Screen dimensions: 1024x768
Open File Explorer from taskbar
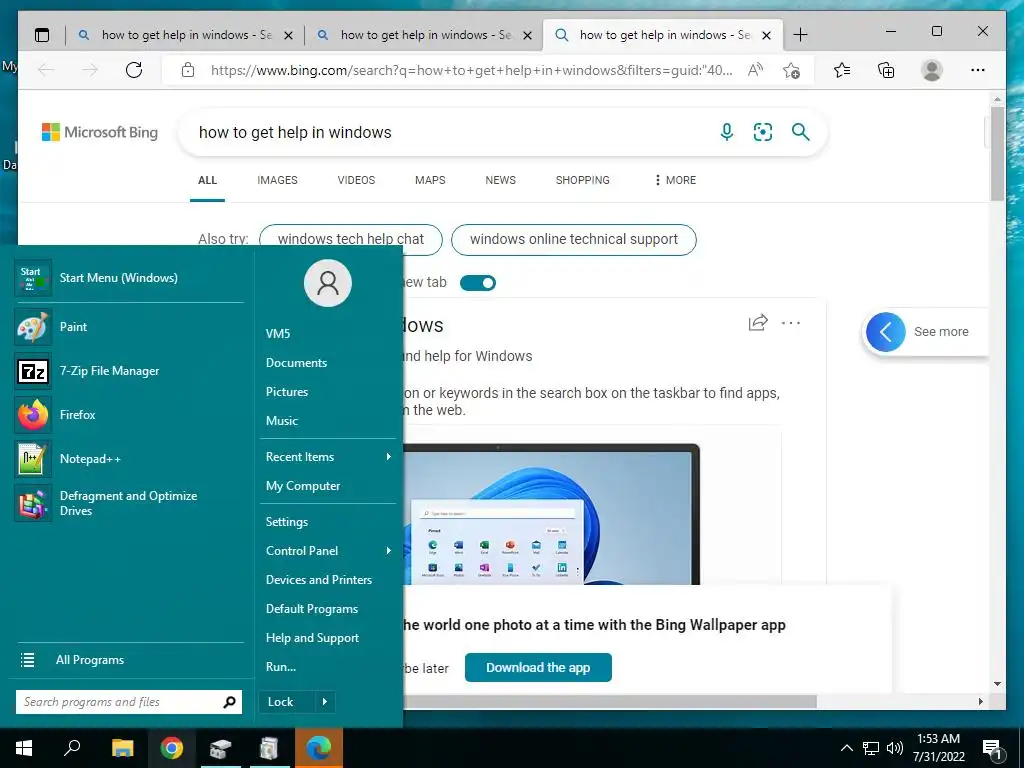(122, 748)
